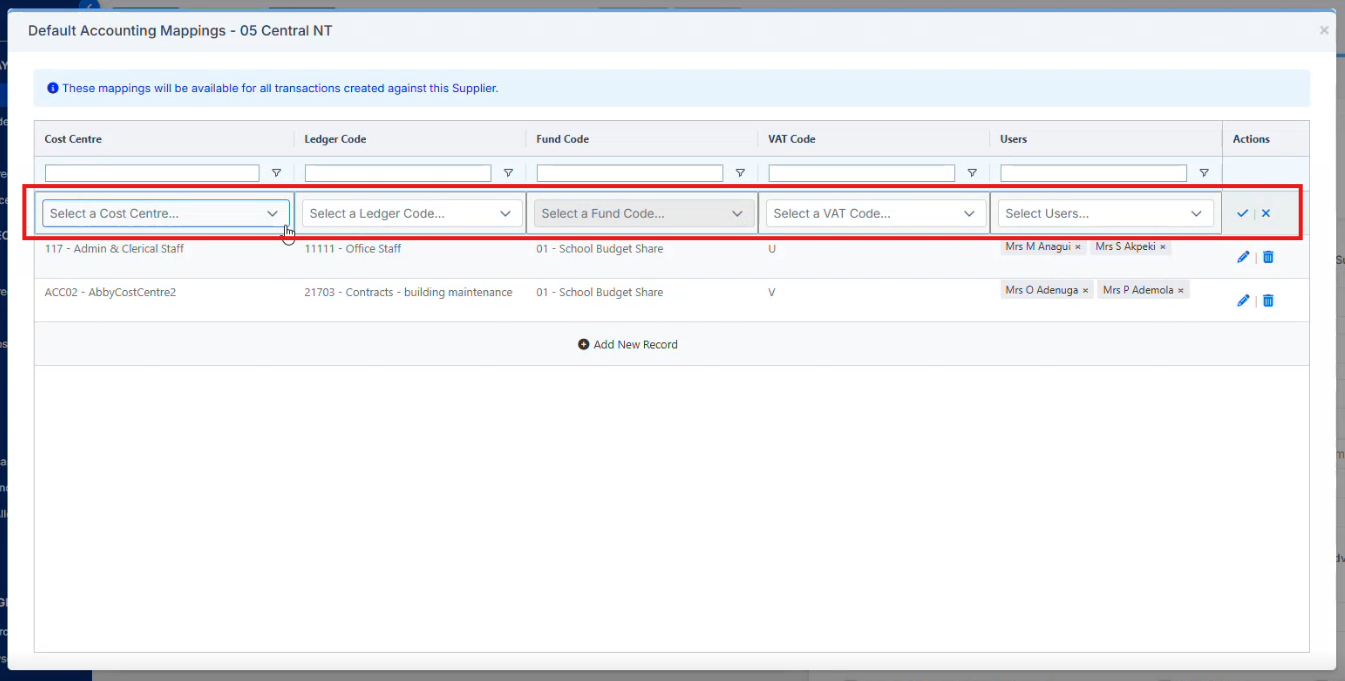
Task: Click Add New Record
Action: click(x=628, y=344)
